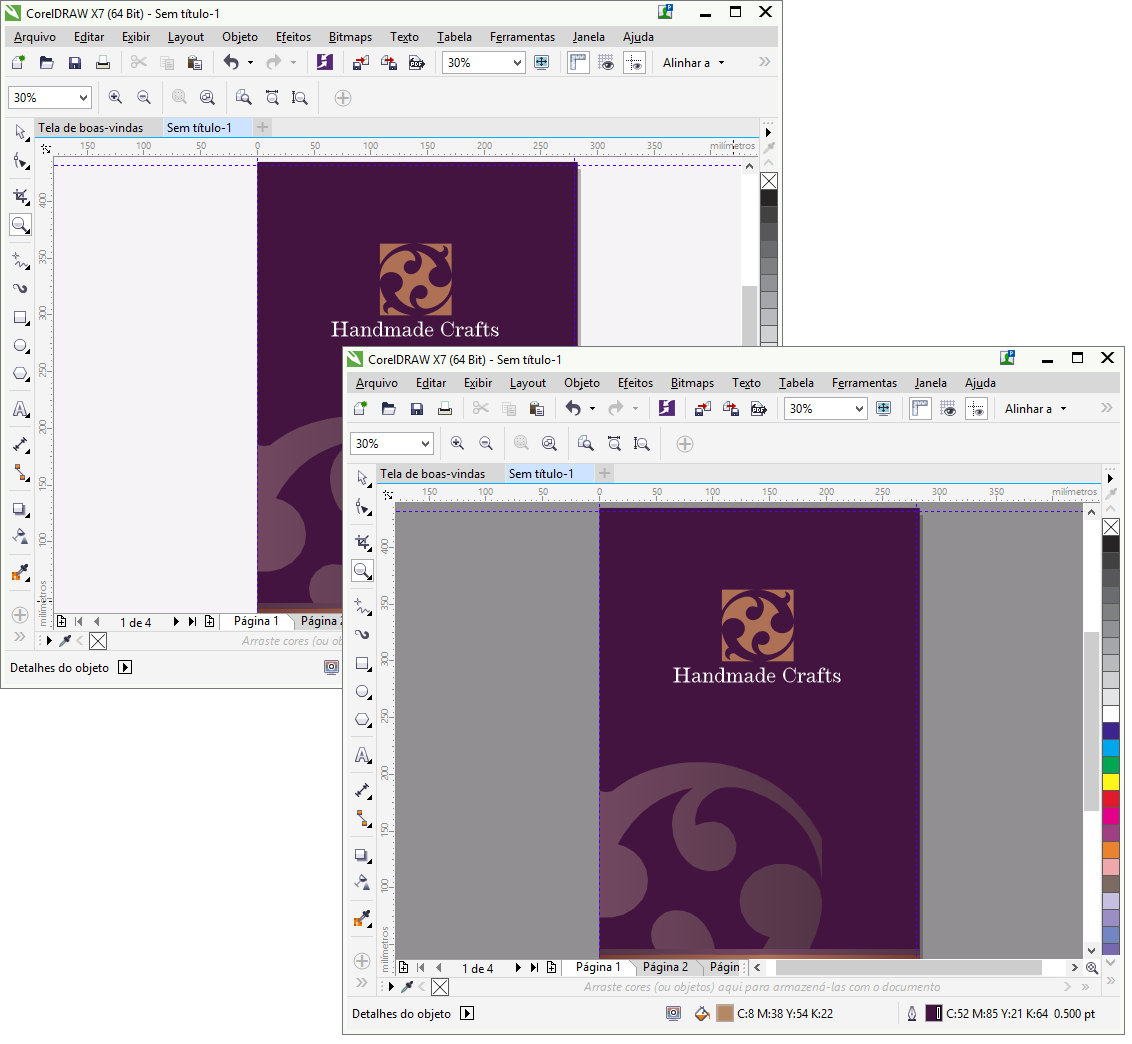Expand the 'Alinhar a' dropdown in the front window
The width and height of the screenshot is (1132, 1044).
point(1063,408)
